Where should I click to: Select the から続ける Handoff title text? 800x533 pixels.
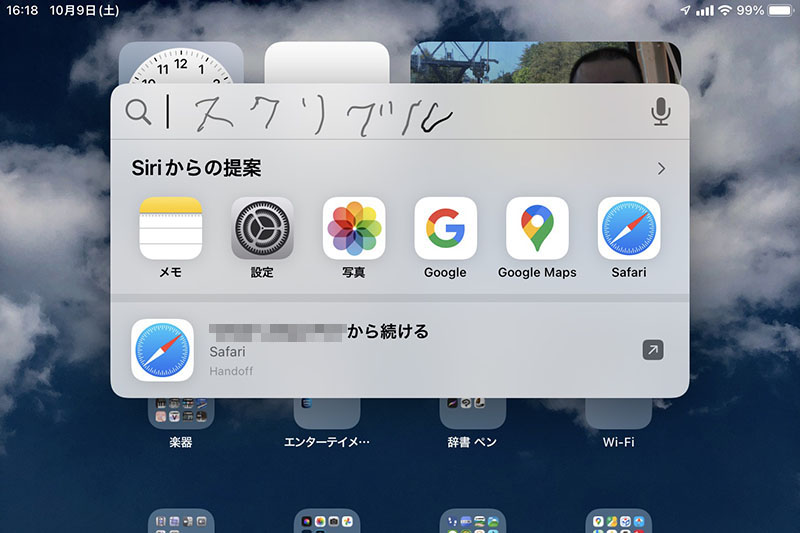pos(388,332)
